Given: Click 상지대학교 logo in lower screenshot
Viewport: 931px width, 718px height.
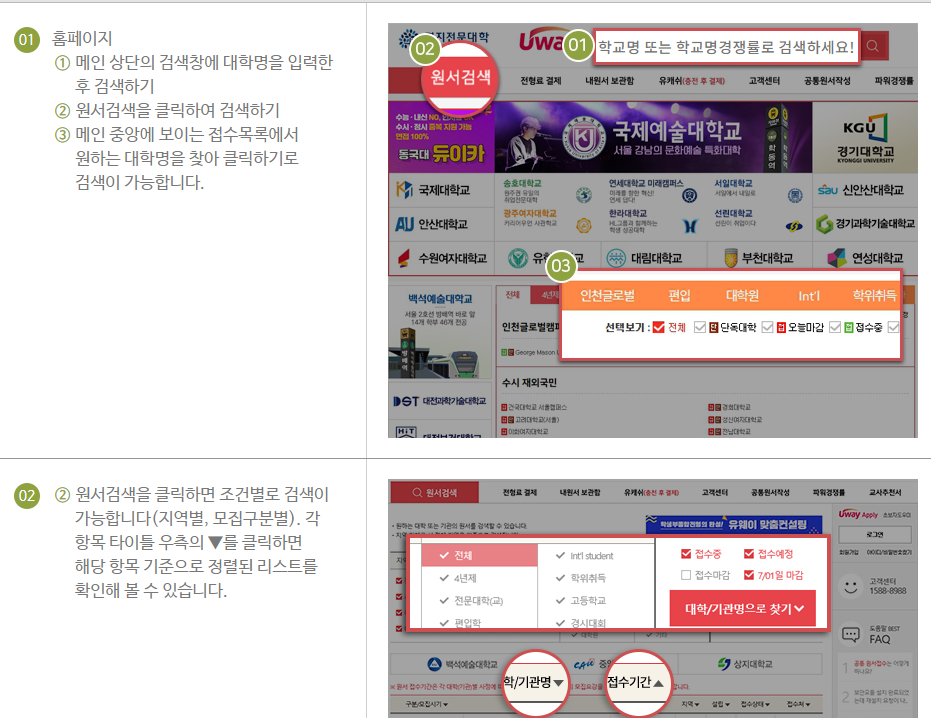Looking at the screenshot, I should 745,664.
